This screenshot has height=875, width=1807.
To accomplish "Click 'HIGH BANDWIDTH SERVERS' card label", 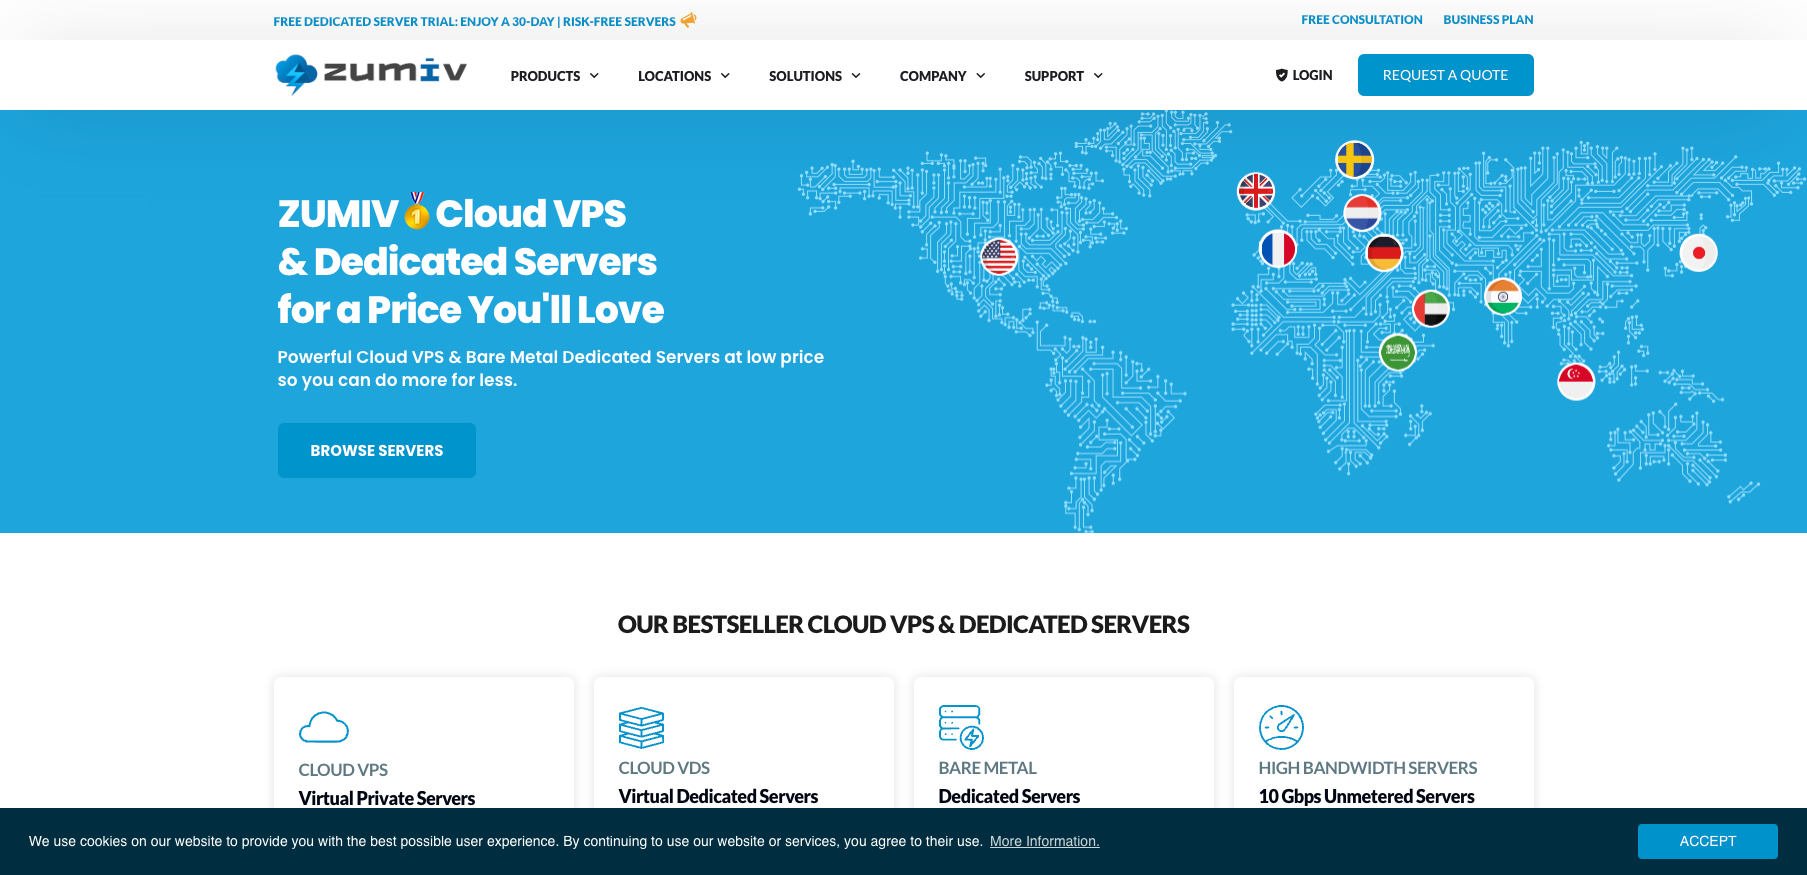I will click(1368, 768).
